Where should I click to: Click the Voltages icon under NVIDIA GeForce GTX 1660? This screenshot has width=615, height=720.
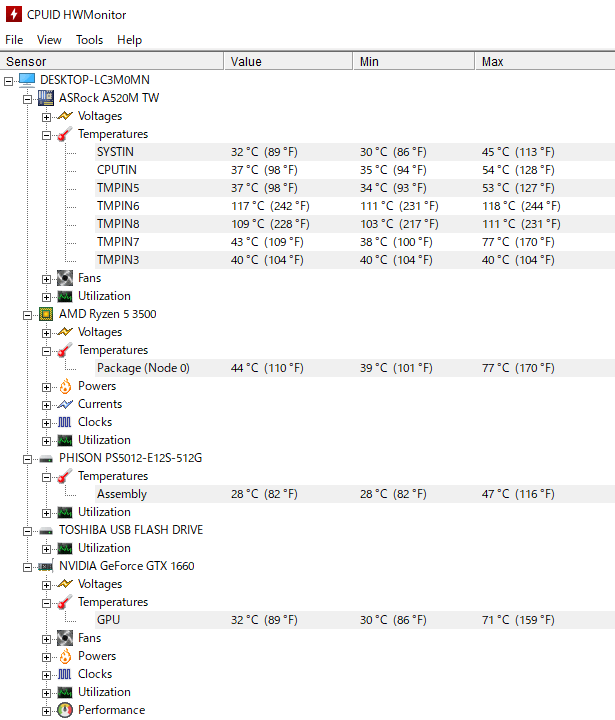click(x=65, y=584)
